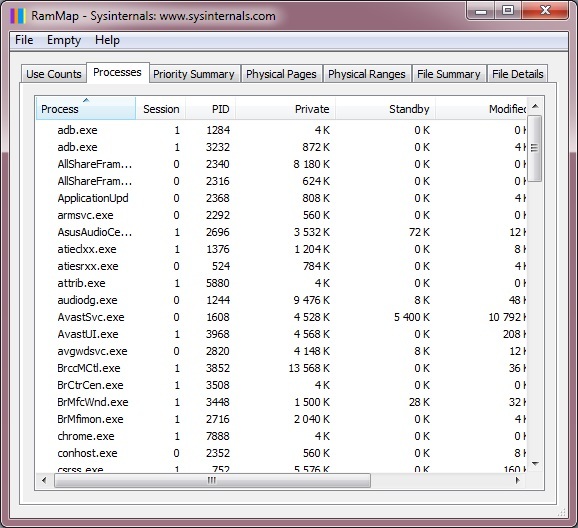Click the RamMap application icon in title bar
This screenshot has height=528, width=578.
[x=17, y=16]
